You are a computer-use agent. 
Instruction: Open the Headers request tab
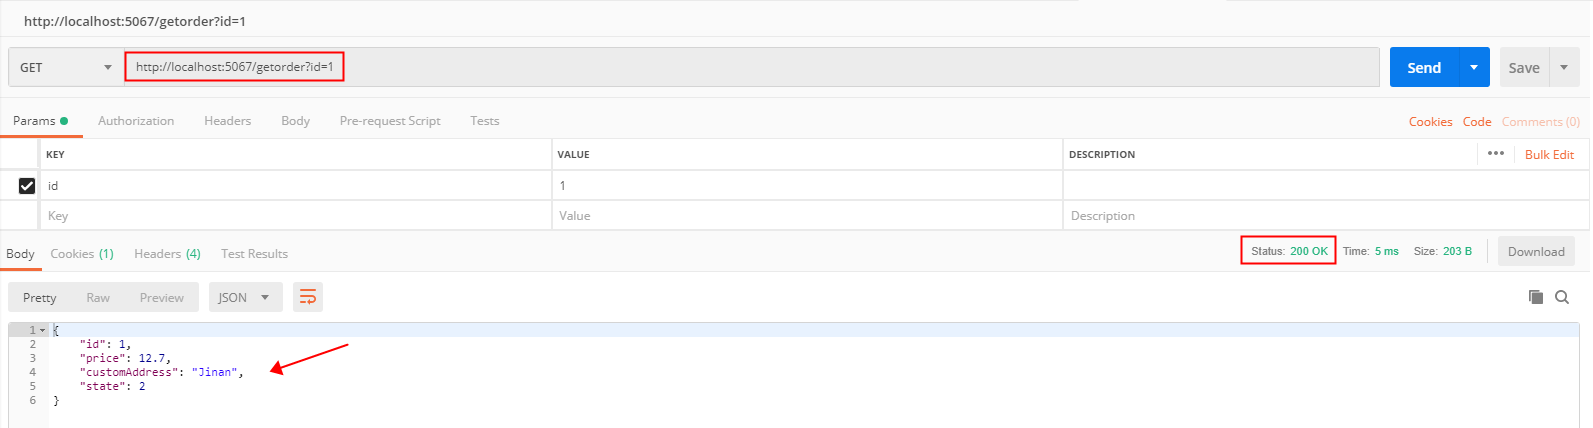tap(227, 121)
